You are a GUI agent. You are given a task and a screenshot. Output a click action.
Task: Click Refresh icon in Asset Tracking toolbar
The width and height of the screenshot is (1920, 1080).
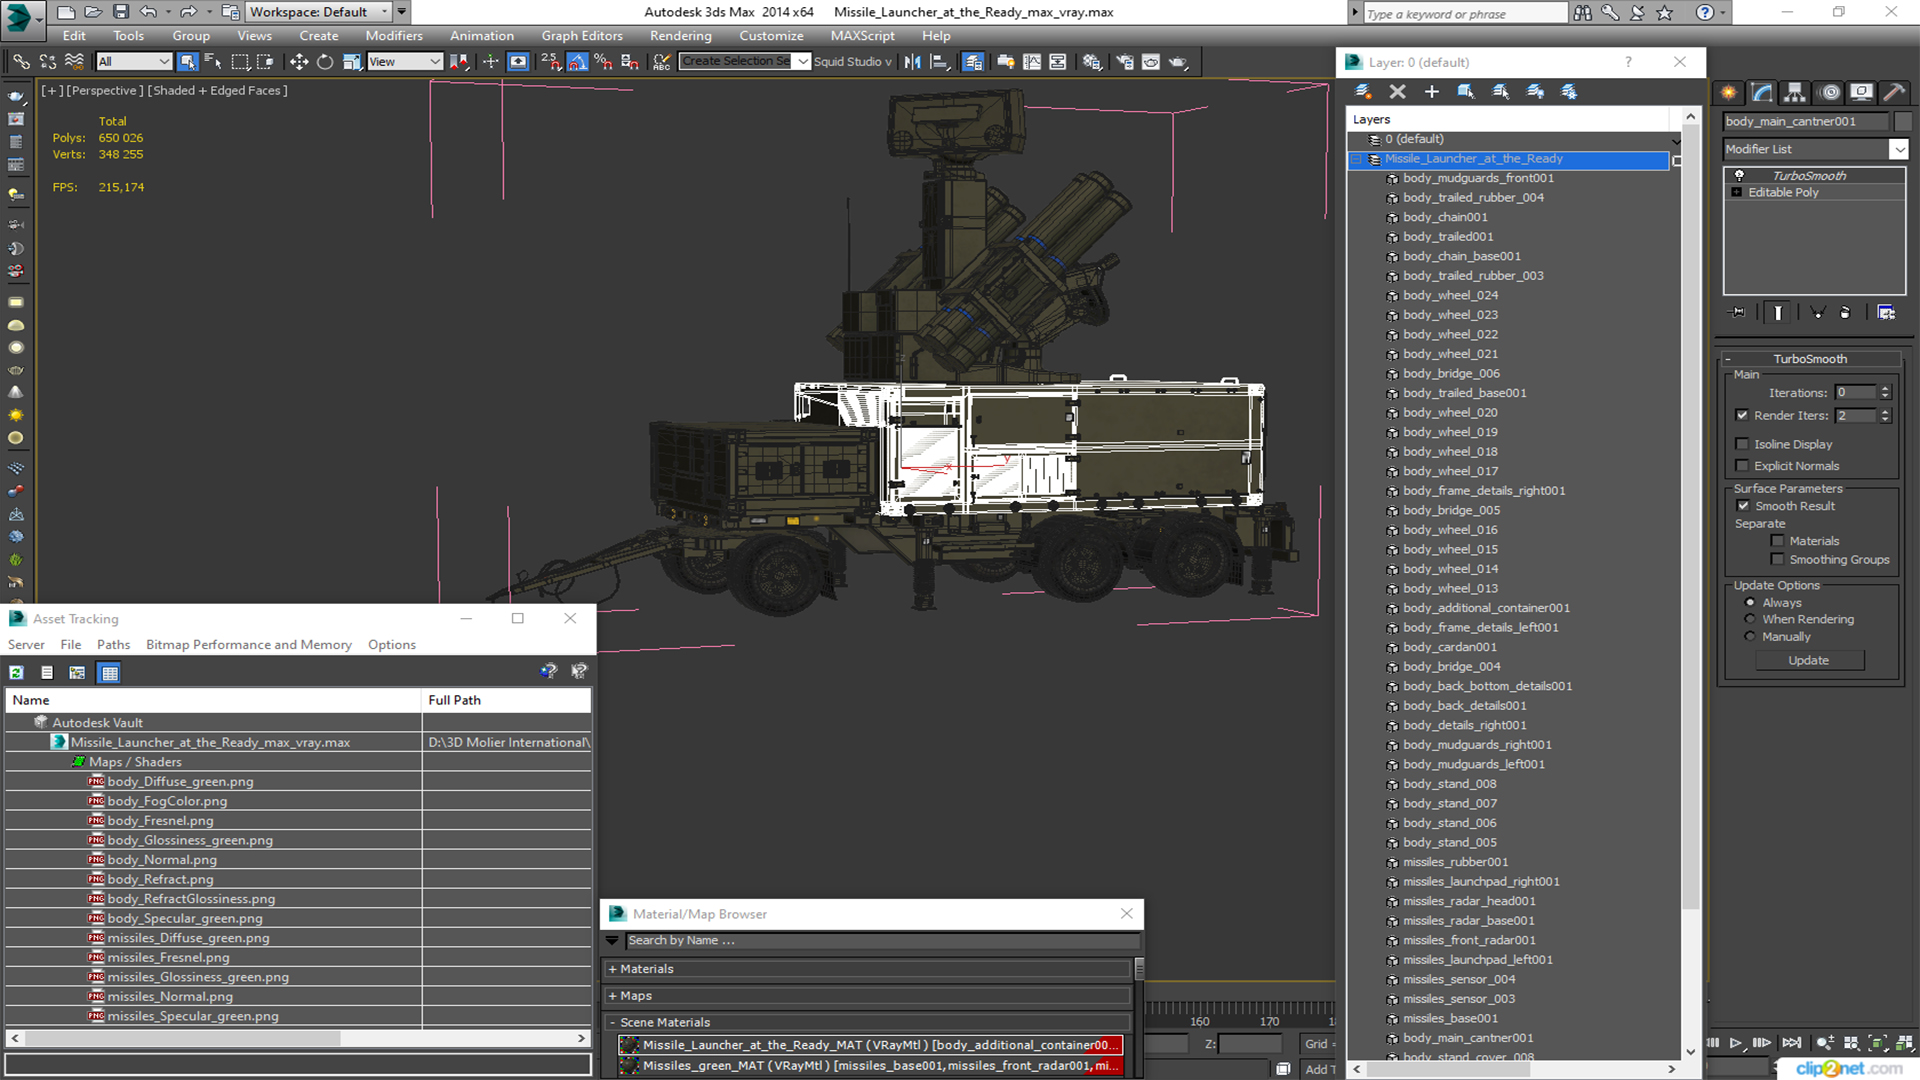click(x=16, y=673)
